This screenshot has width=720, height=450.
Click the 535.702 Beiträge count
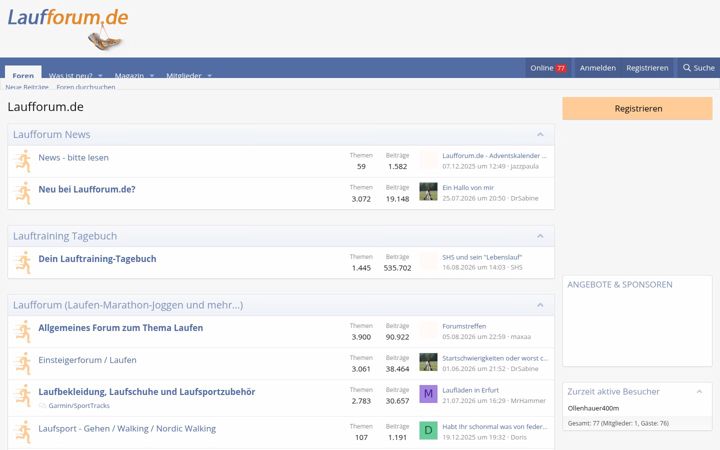coord(397,268)
